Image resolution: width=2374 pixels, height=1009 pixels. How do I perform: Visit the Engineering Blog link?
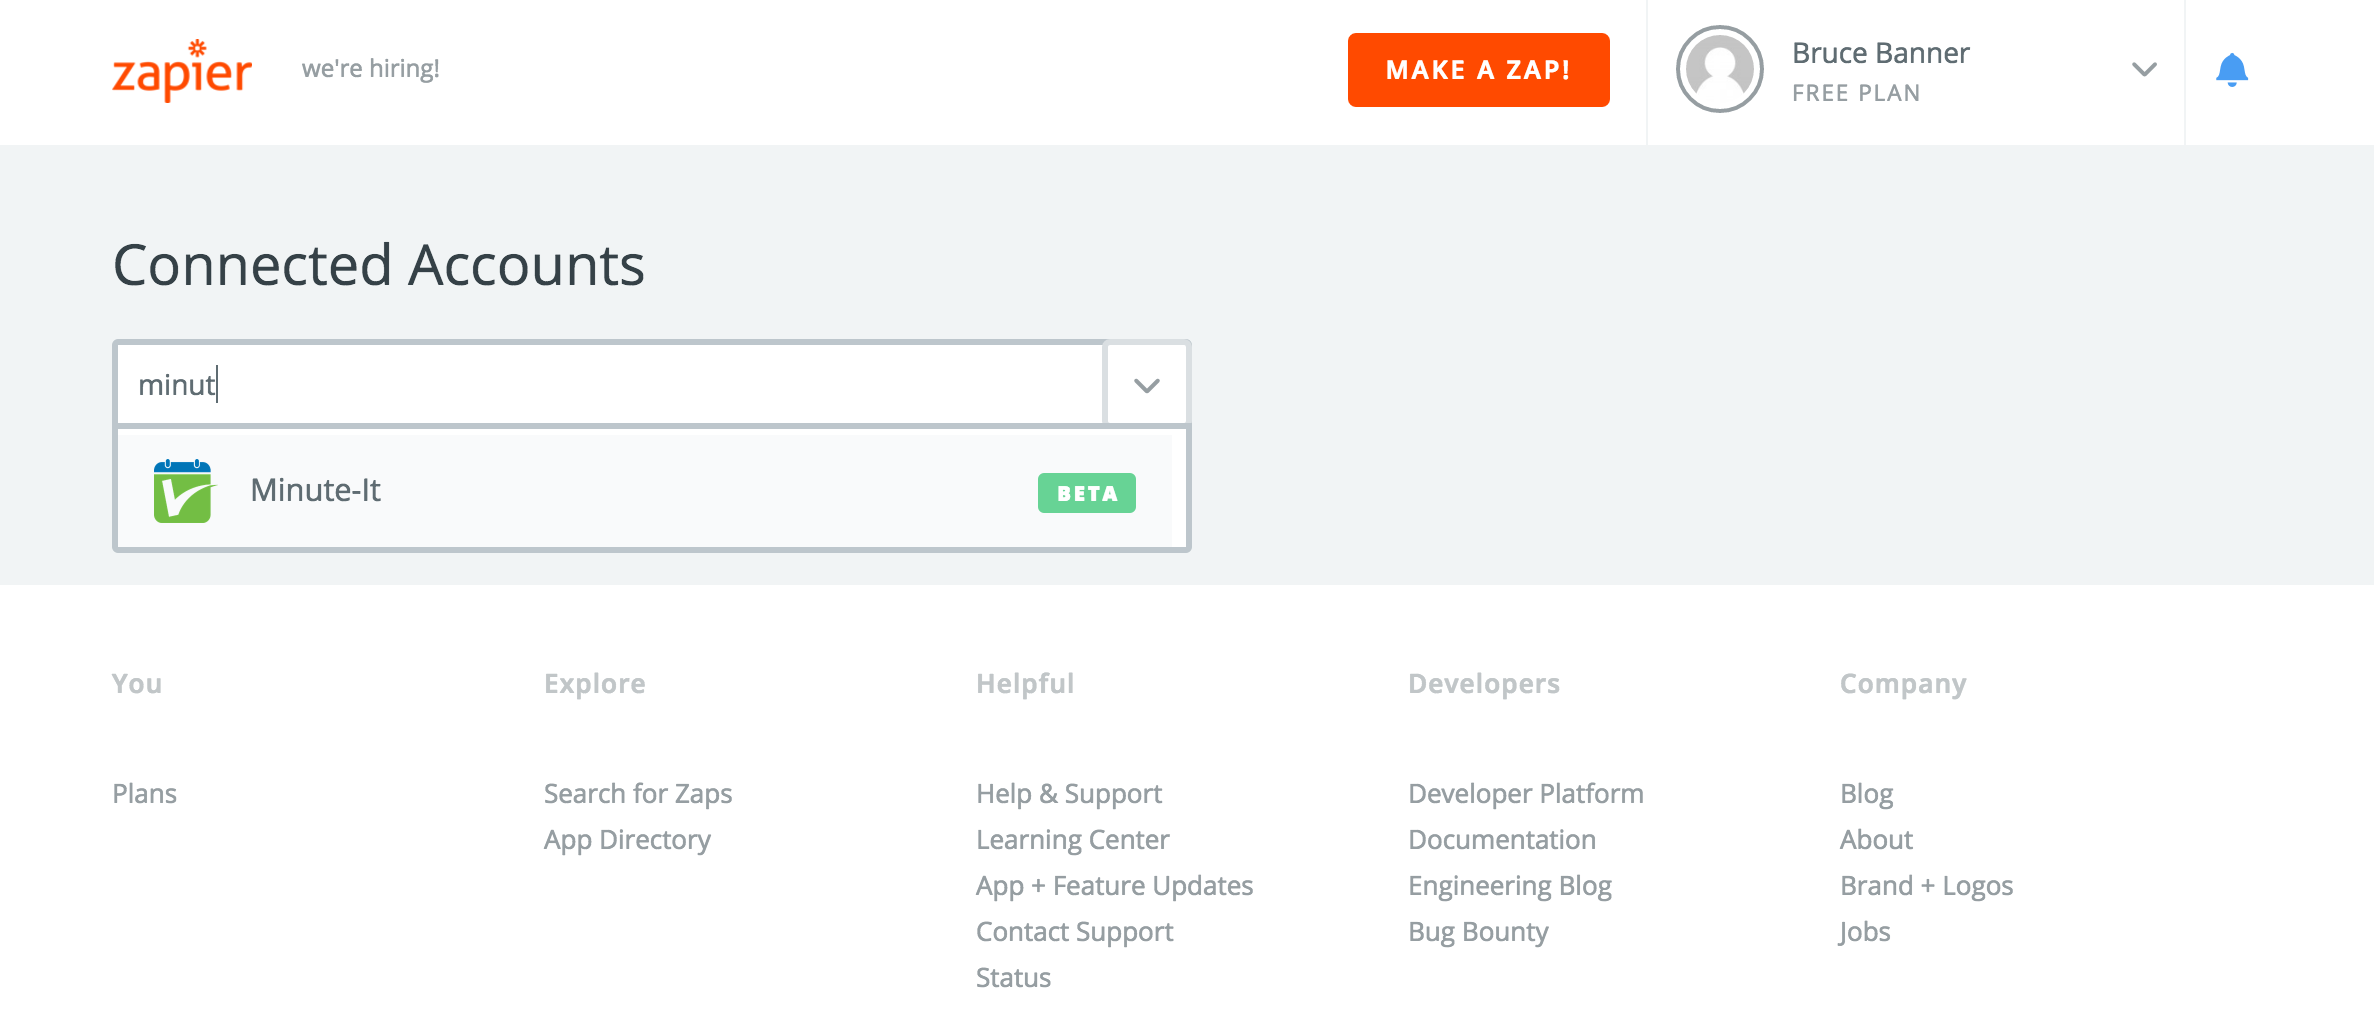pyautogui.click(x=1509, y=886)
